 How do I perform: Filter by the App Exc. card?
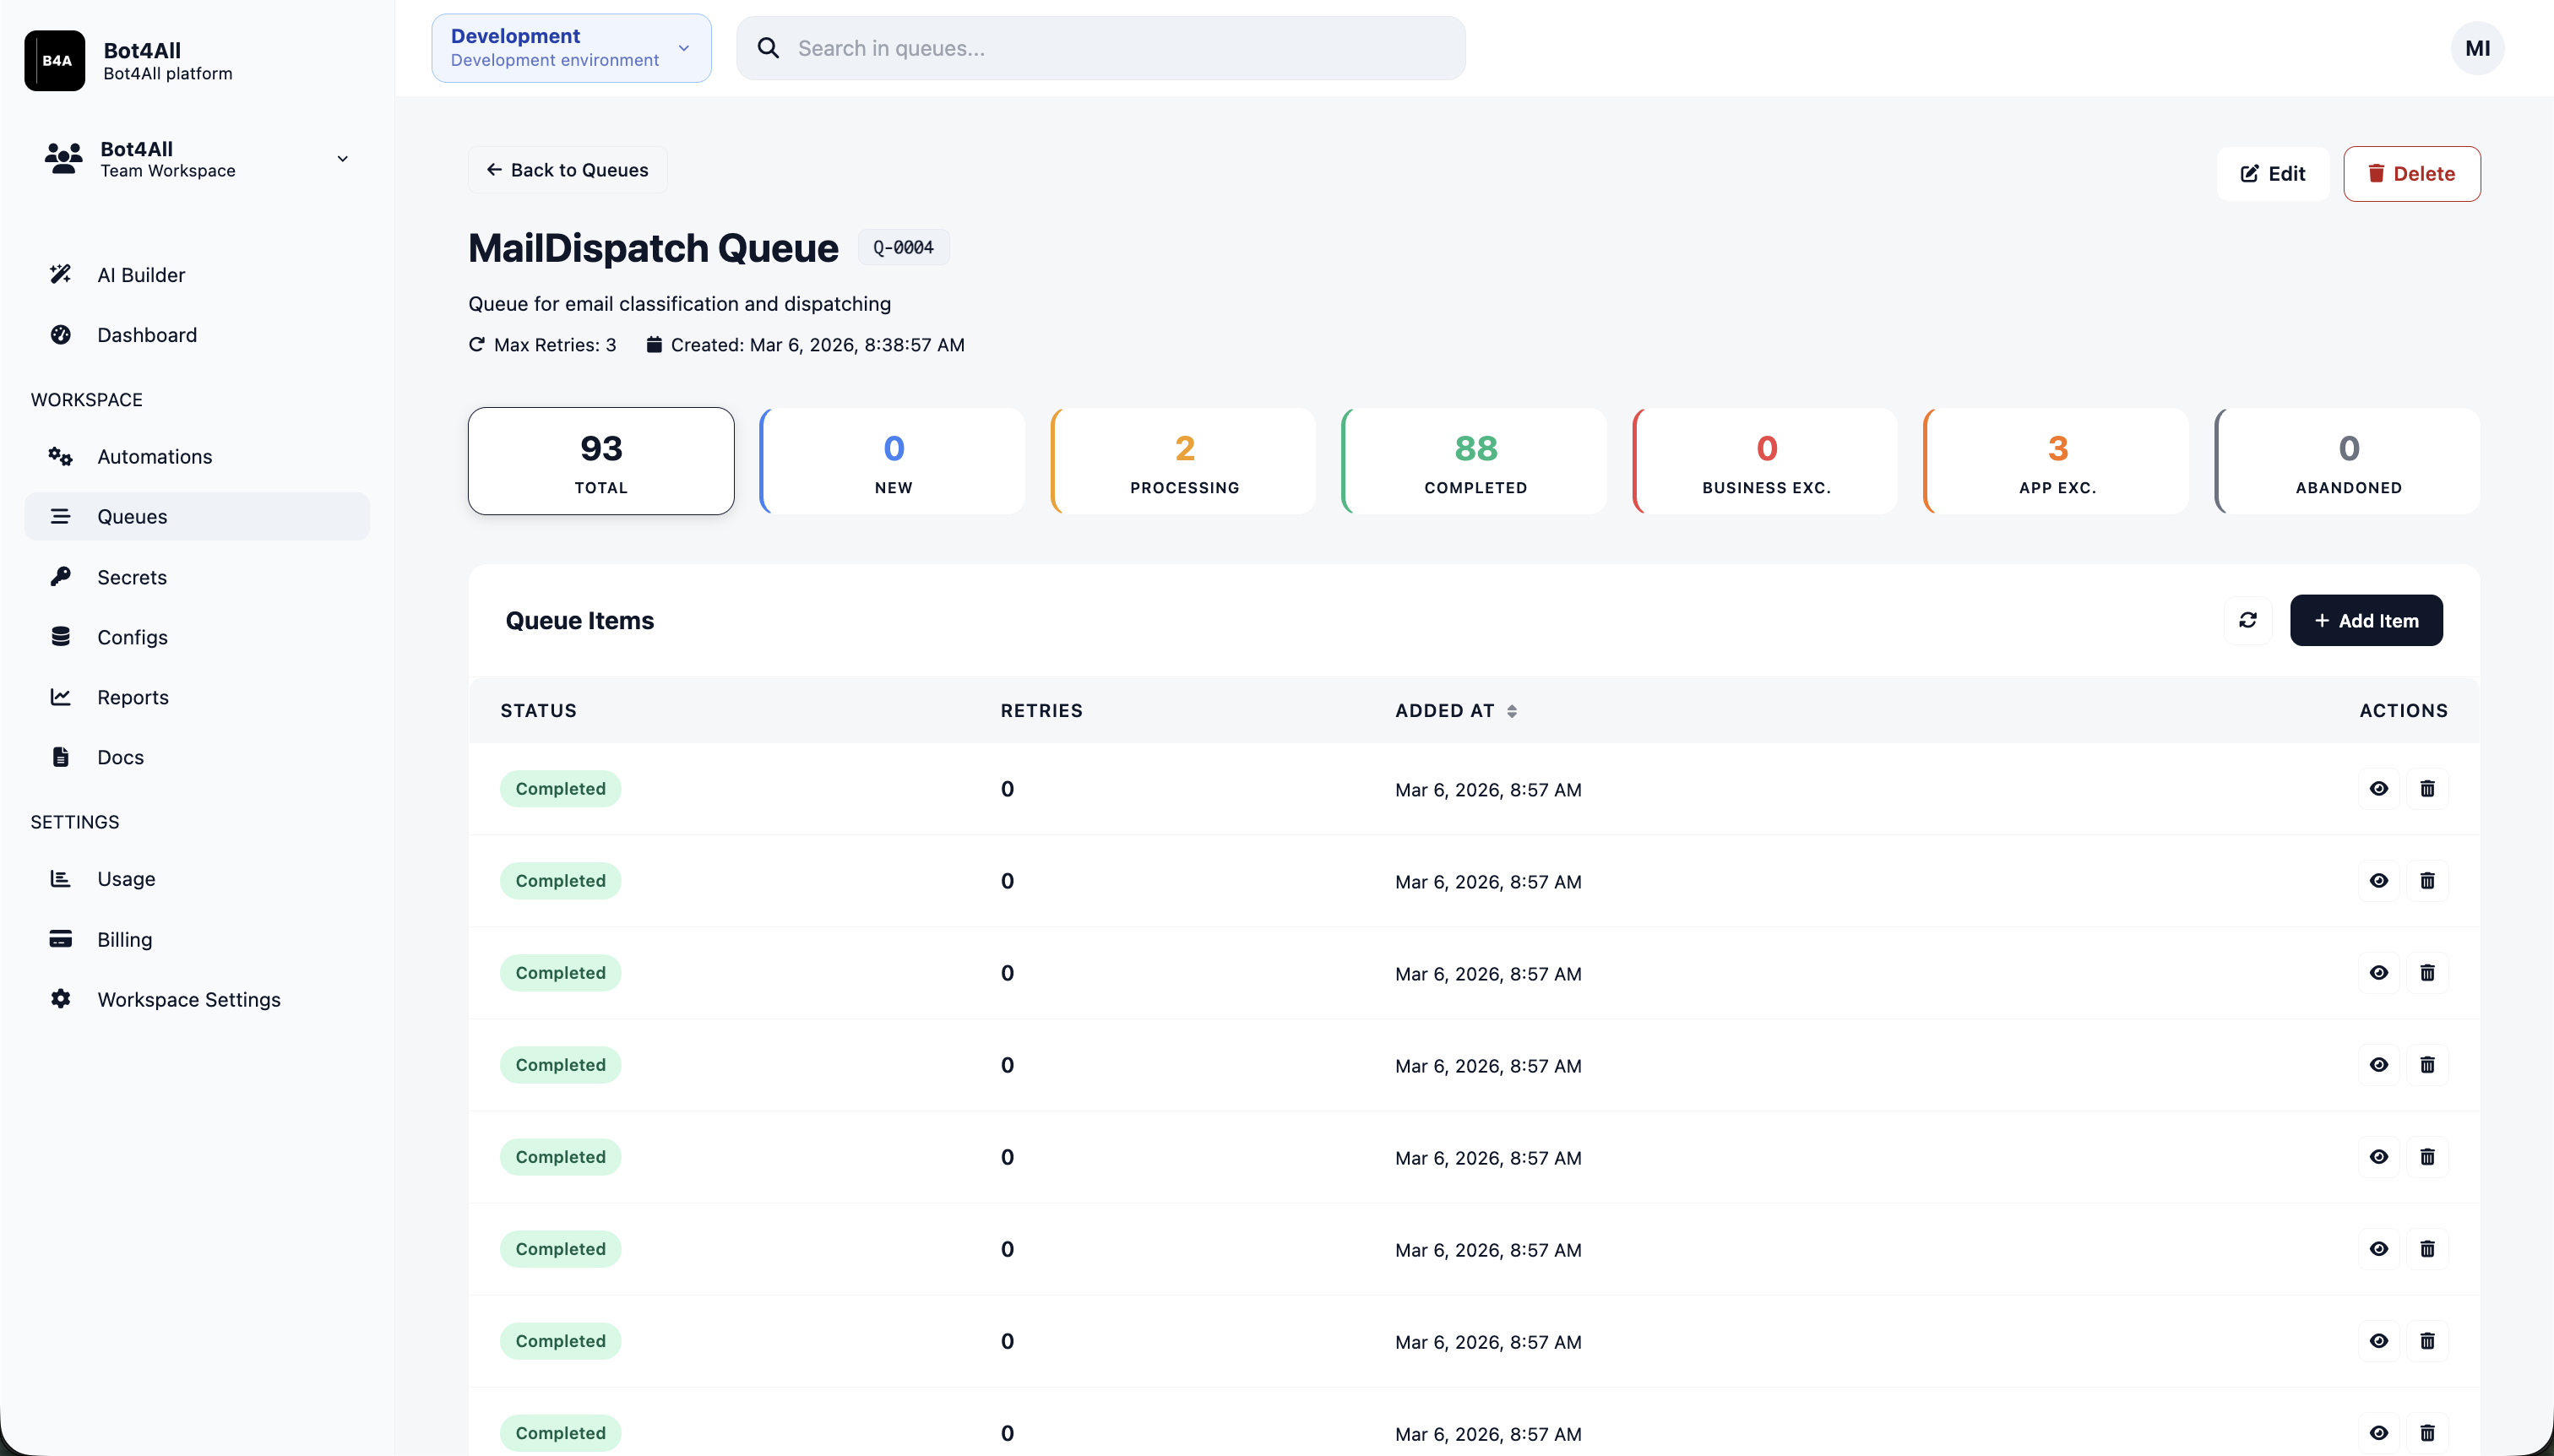(2056, 461)
